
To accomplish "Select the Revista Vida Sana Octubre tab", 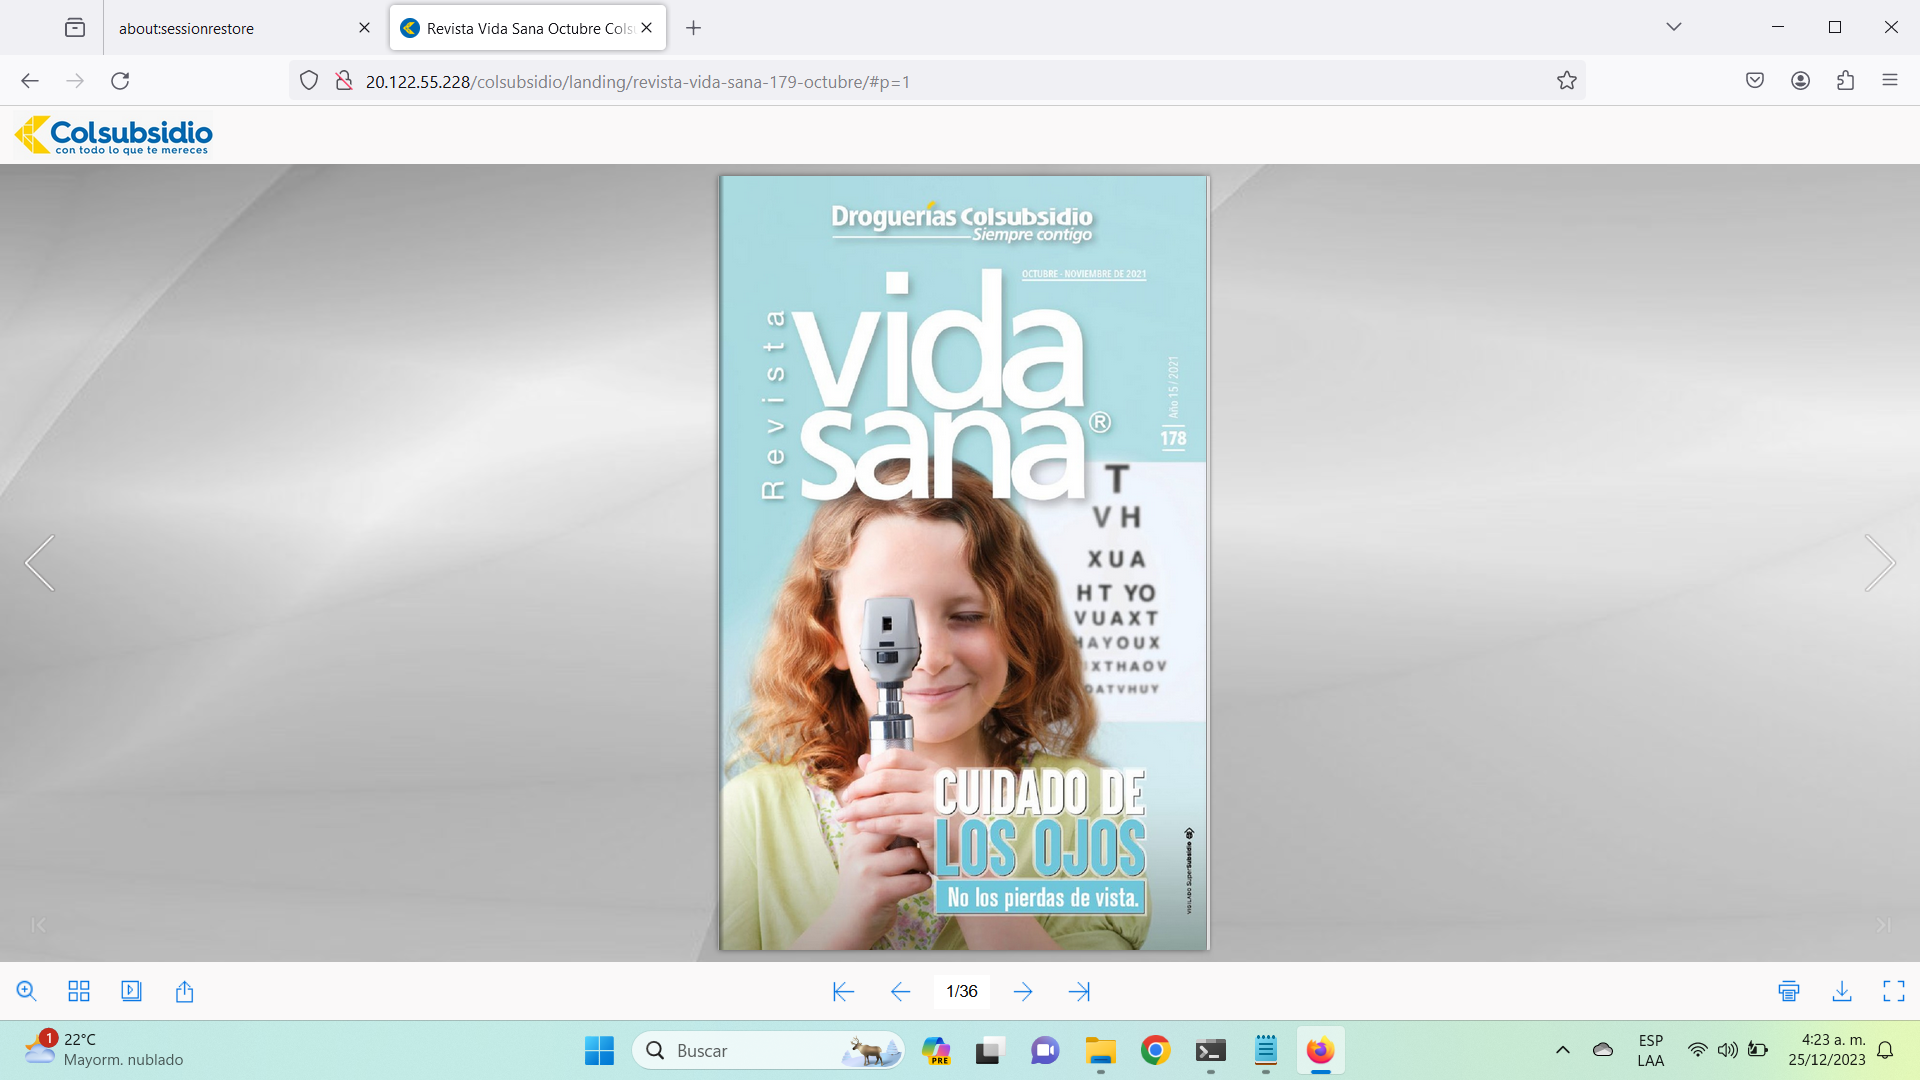I will click(x=528, y=28).
